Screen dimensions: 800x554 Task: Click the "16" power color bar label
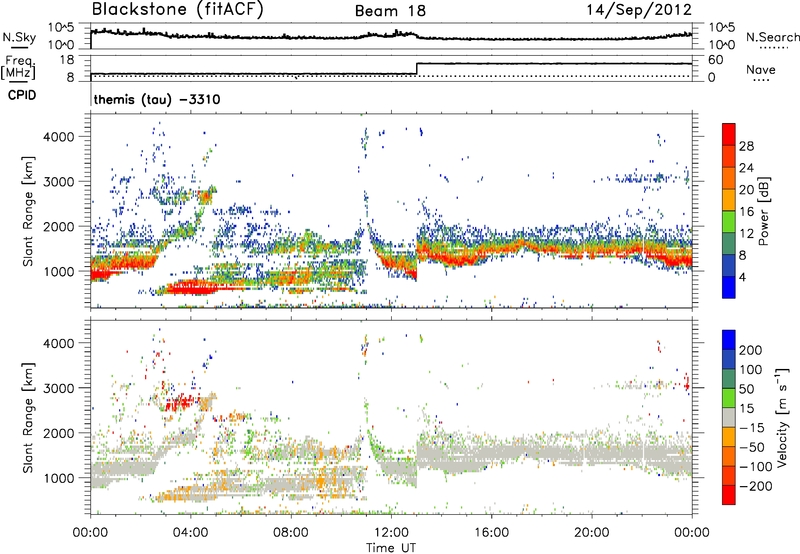coord(746,212)
